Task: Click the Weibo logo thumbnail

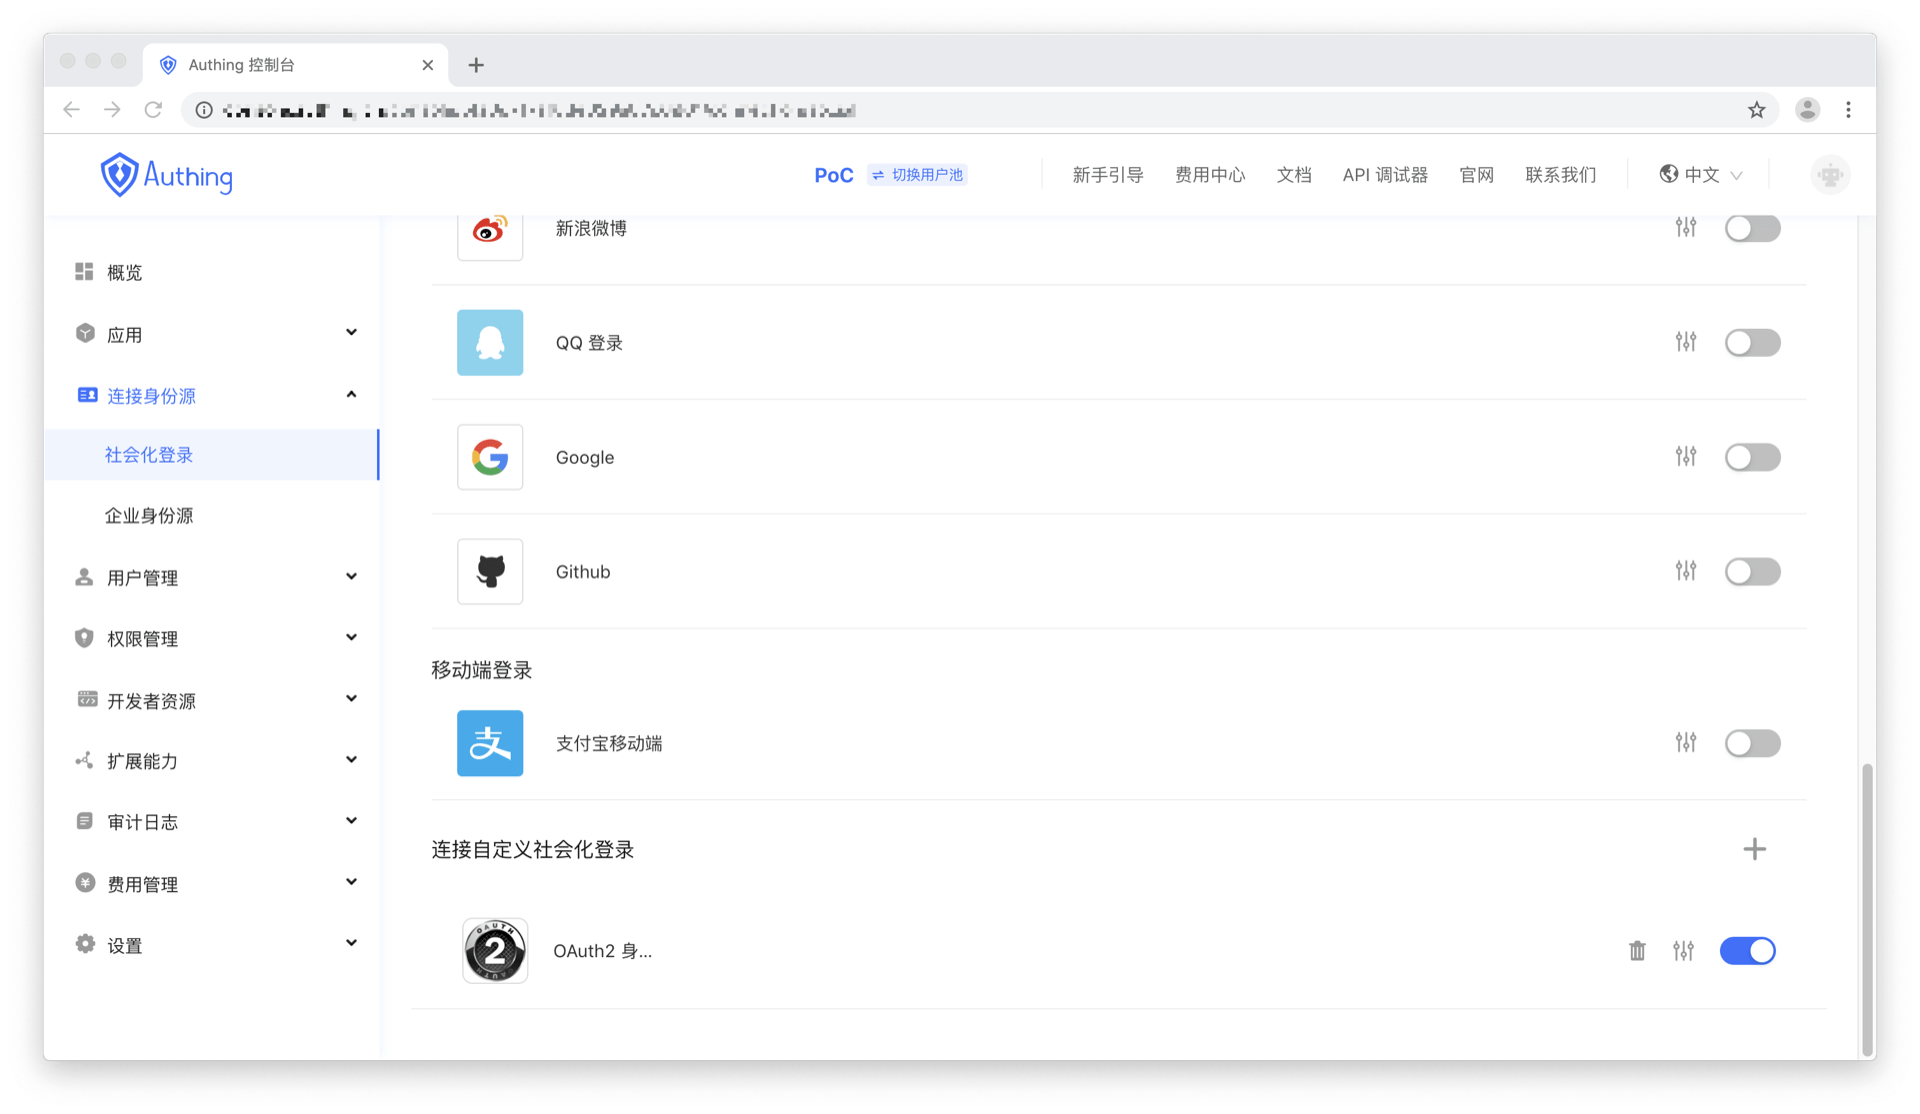Action: [490, 236]
